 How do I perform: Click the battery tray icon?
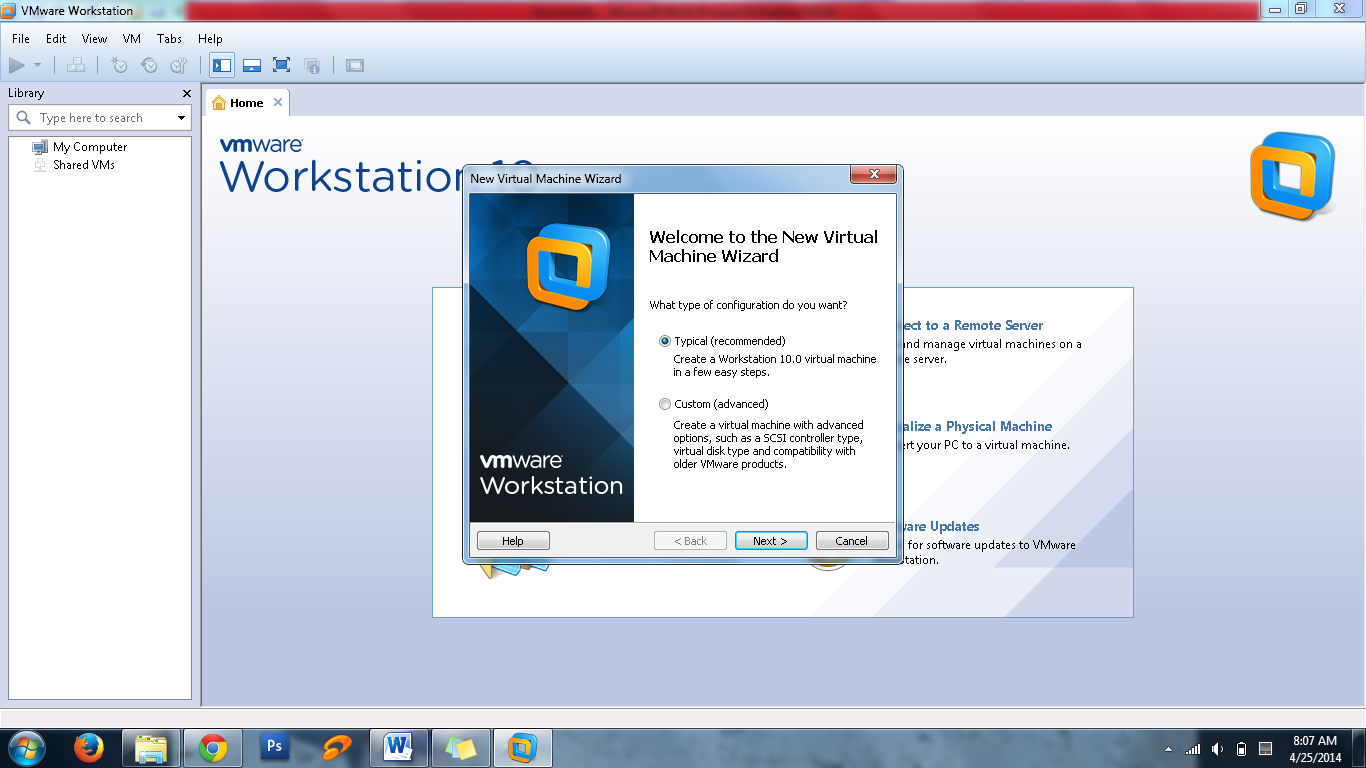click(1242, 749)
